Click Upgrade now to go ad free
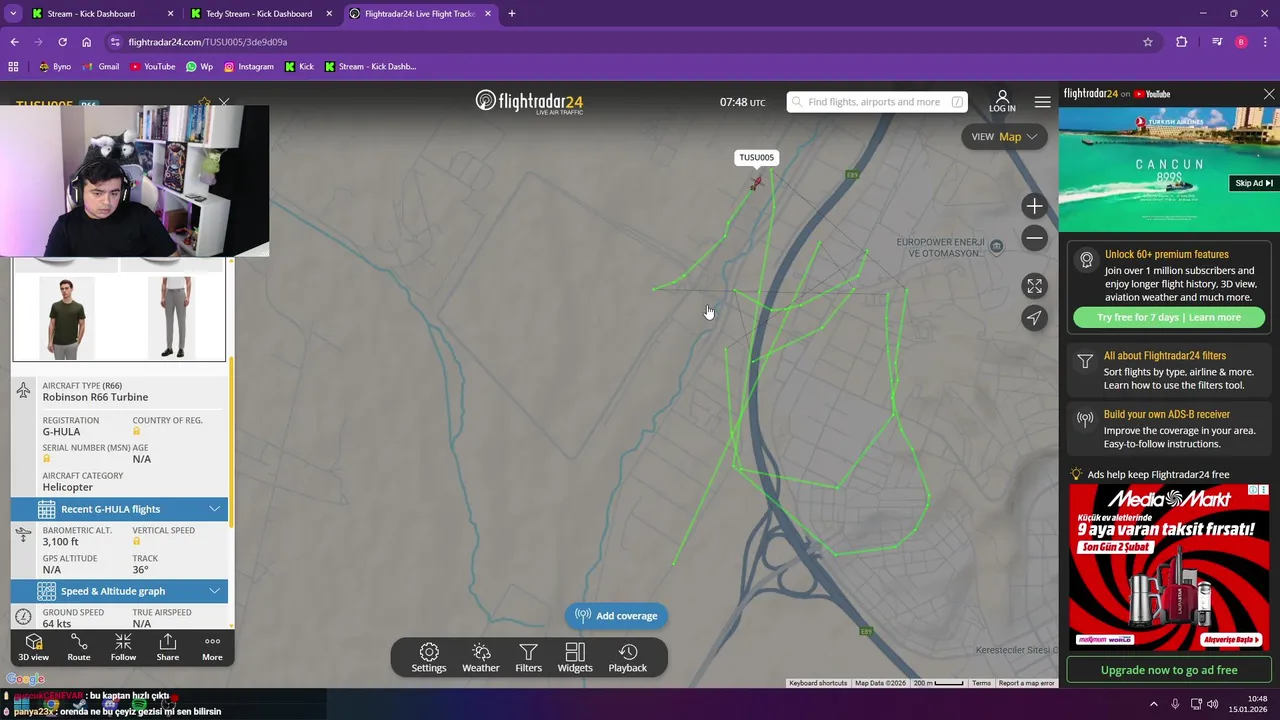 coord(1169,670)
